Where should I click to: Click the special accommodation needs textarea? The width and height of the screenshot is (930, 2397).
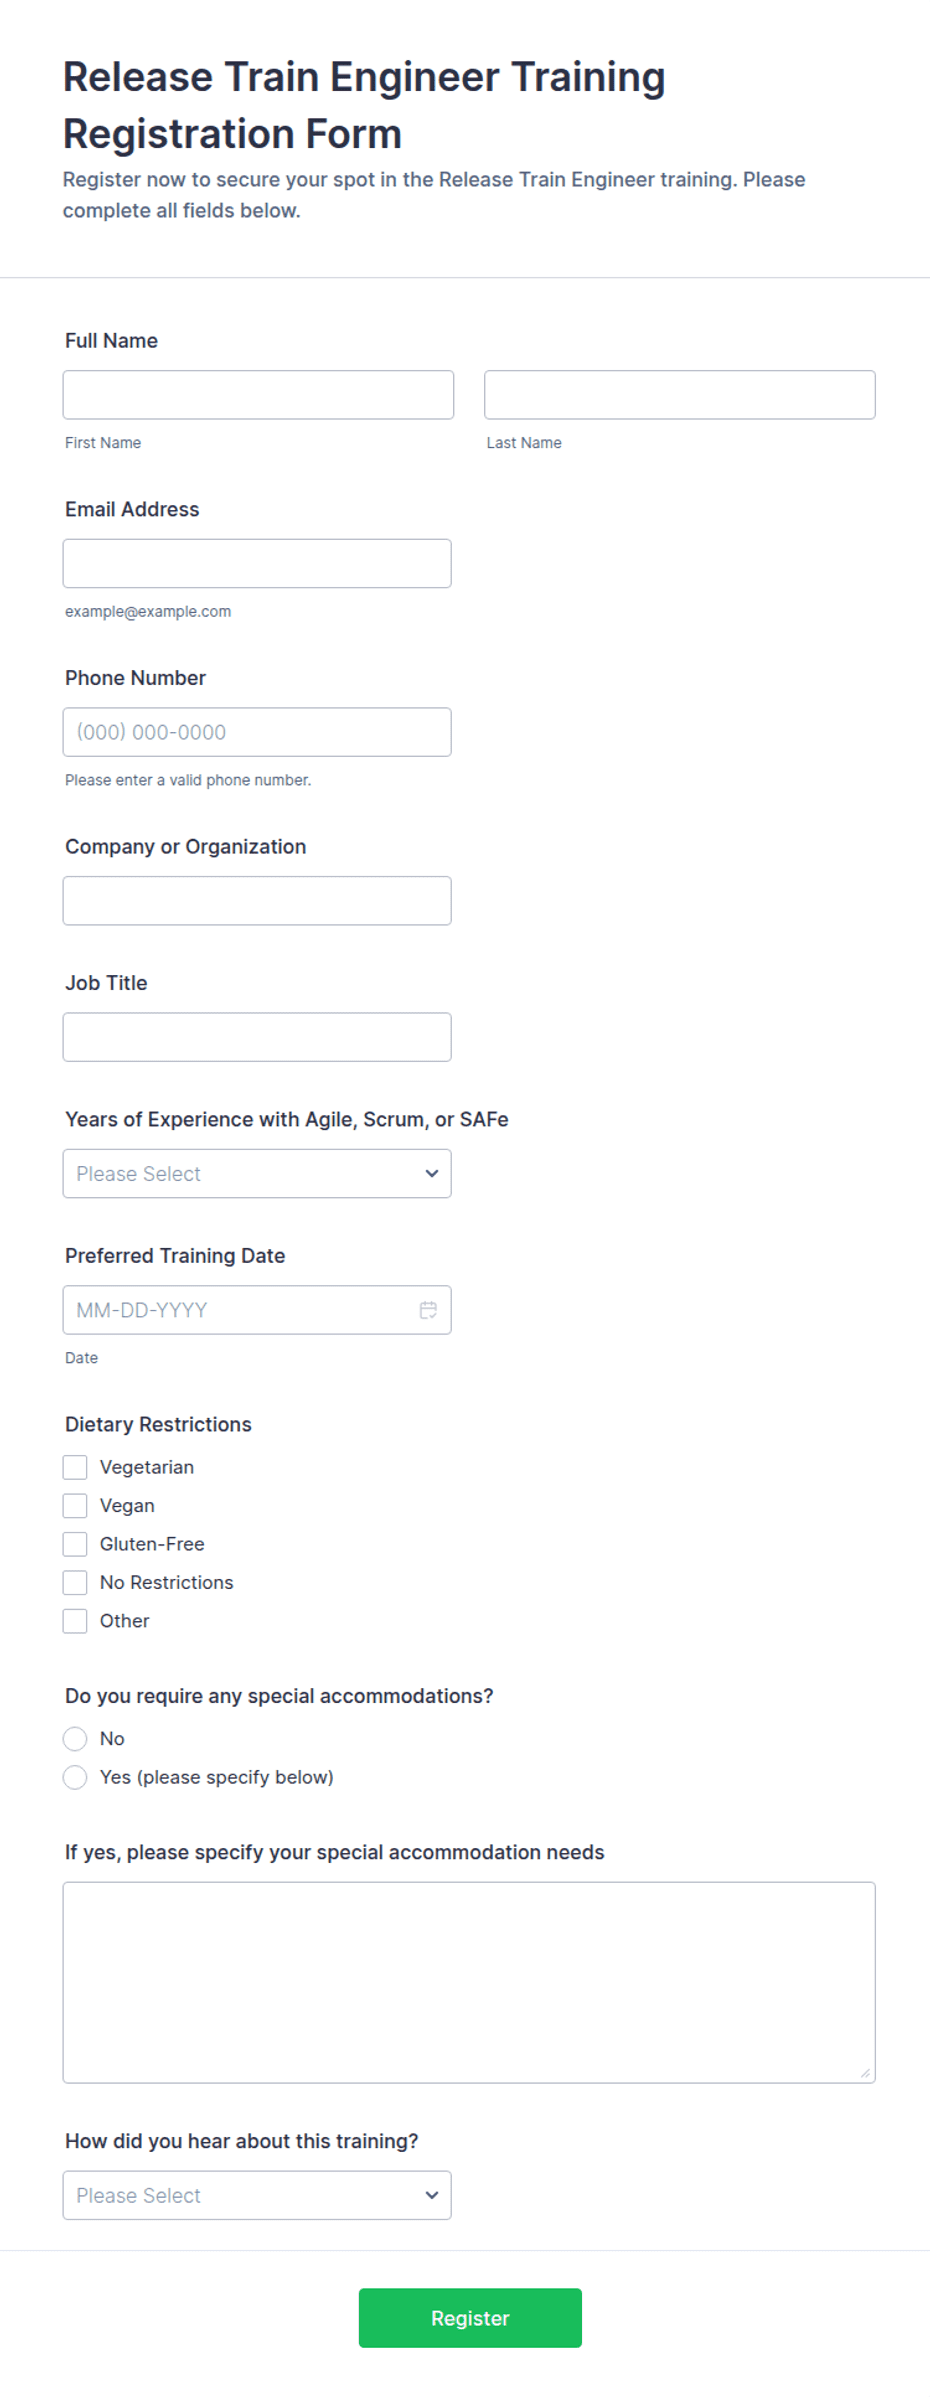(x=469, y=1983)
